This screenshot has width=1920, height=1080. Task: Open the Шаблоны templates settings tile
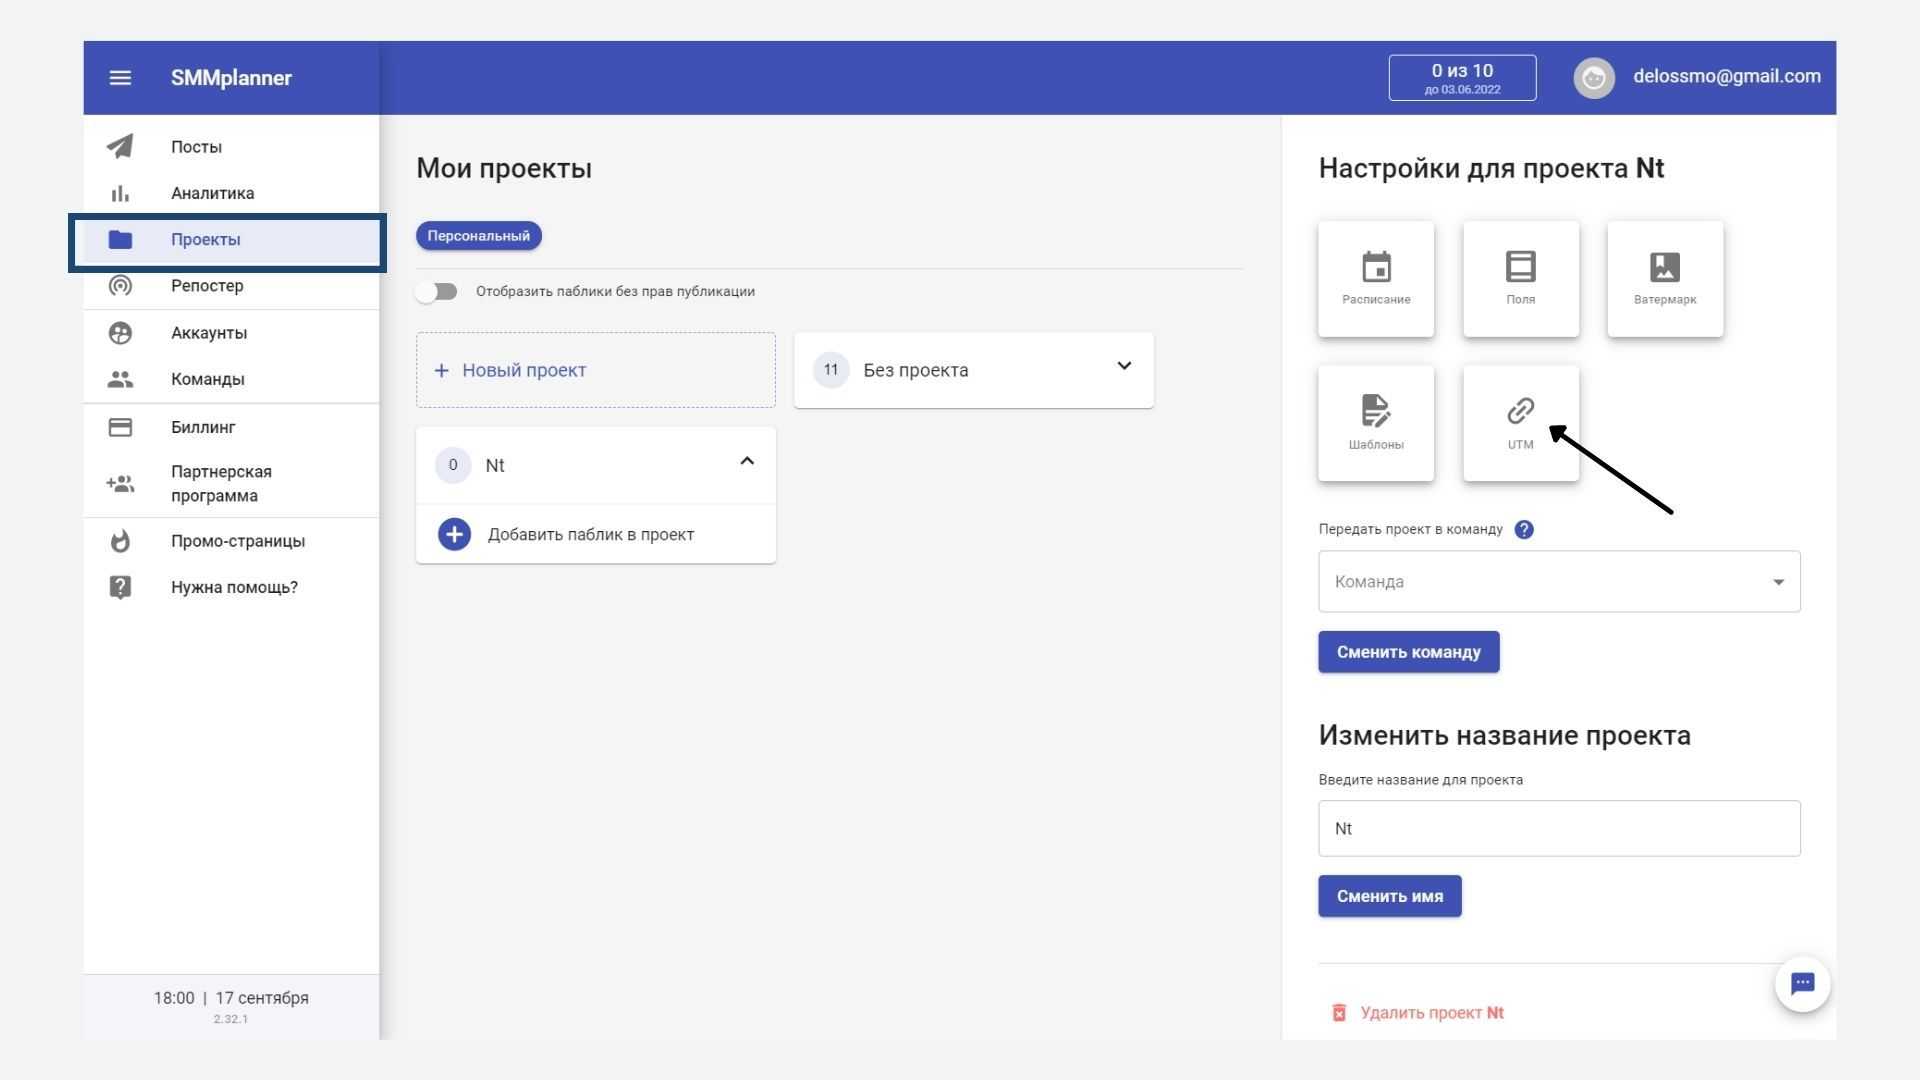[x=1376, y=423]
